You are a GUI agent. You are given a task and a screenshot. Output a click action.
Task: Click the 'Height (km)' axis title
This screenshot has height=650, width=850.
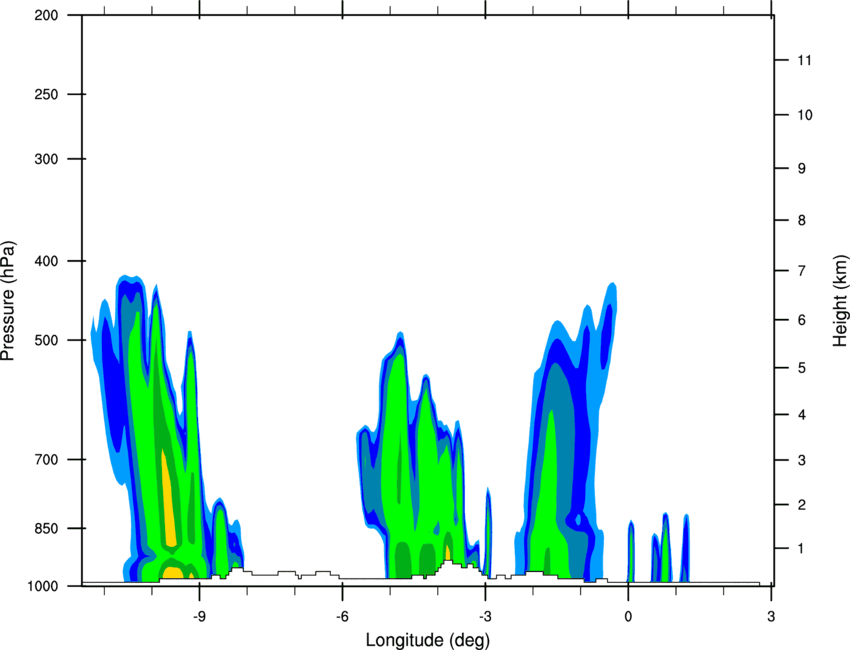pyautogui.click(x=840, y=301)
